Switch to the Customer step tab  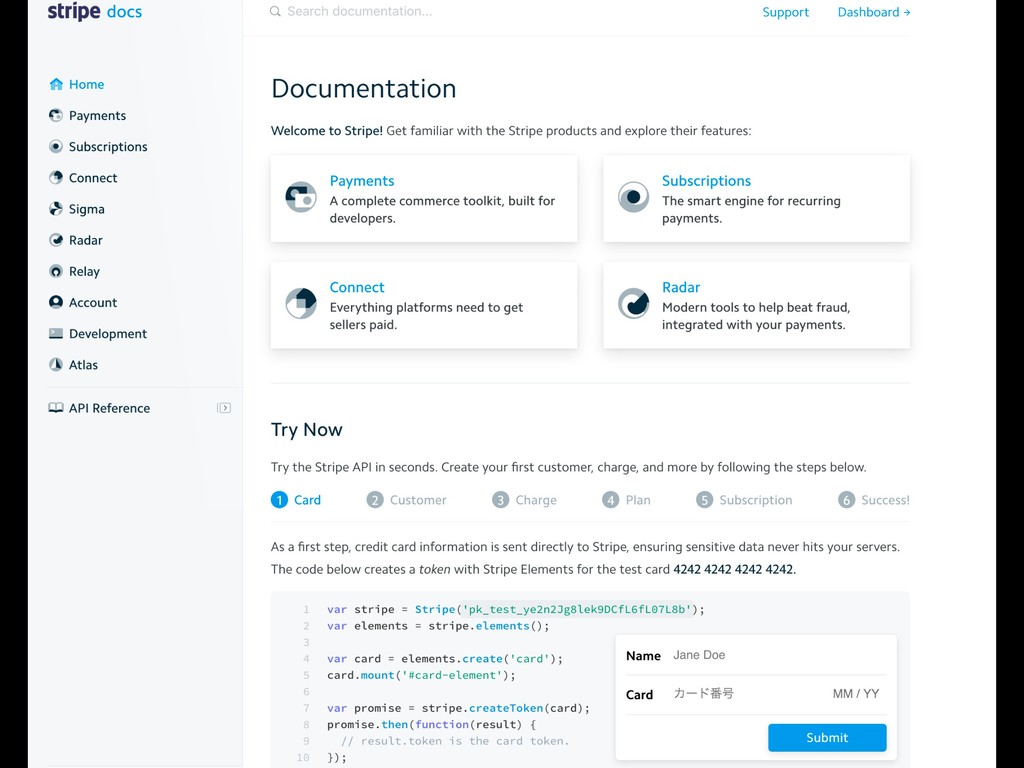point(407,500)
